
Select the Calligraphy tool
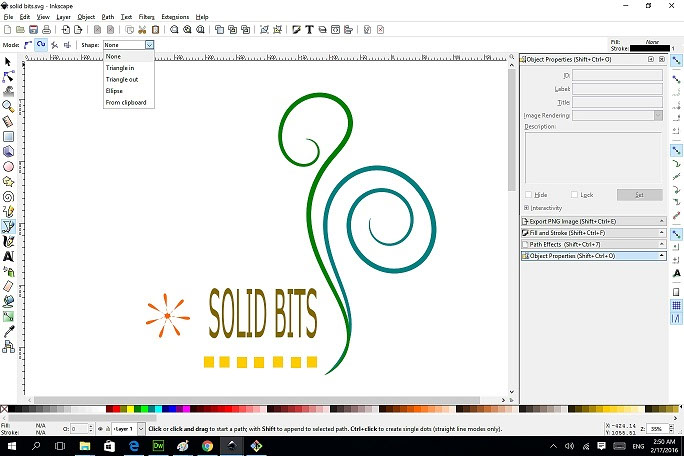click(x=8, y=241)
